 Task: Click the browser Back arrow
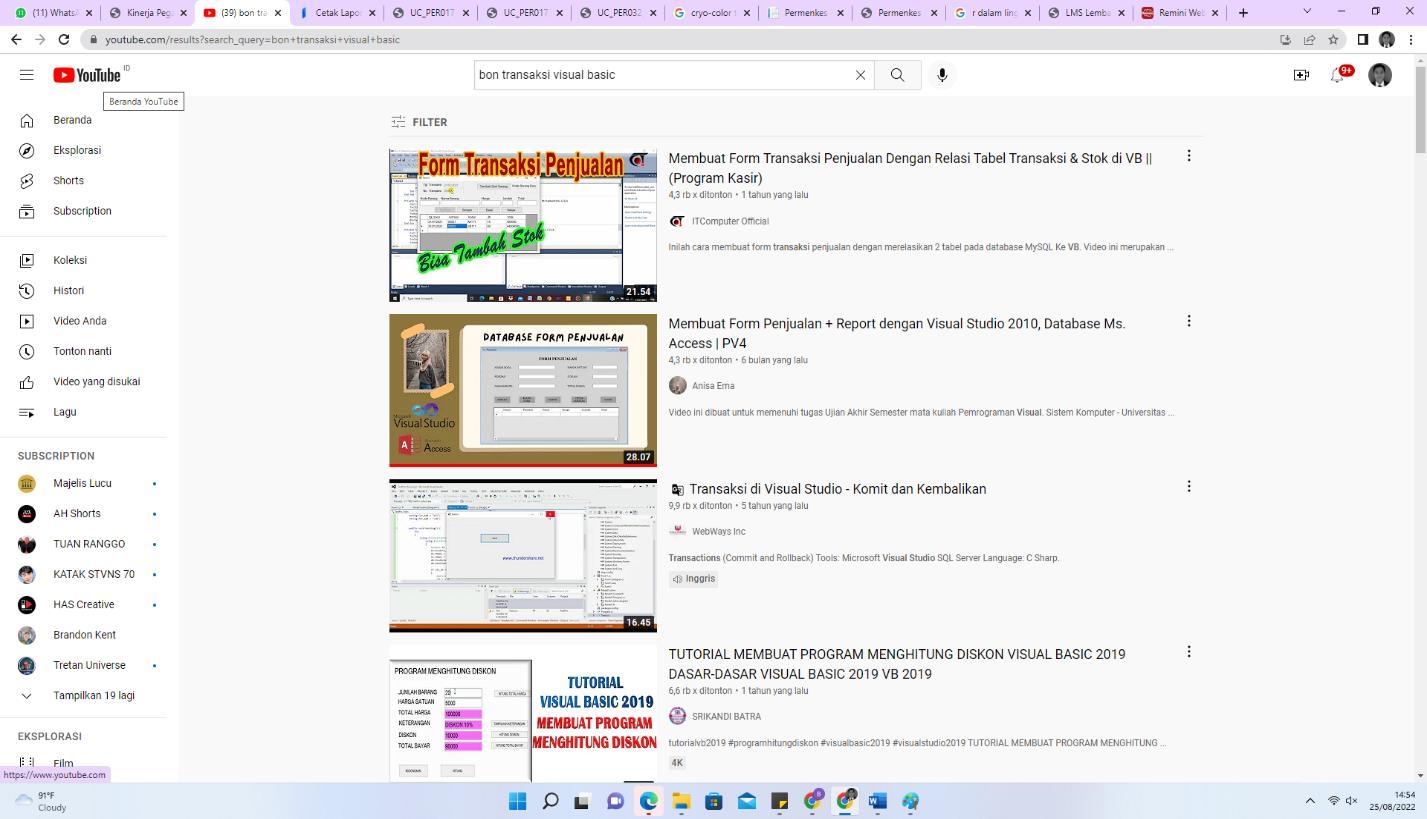(x=16, y=39)
